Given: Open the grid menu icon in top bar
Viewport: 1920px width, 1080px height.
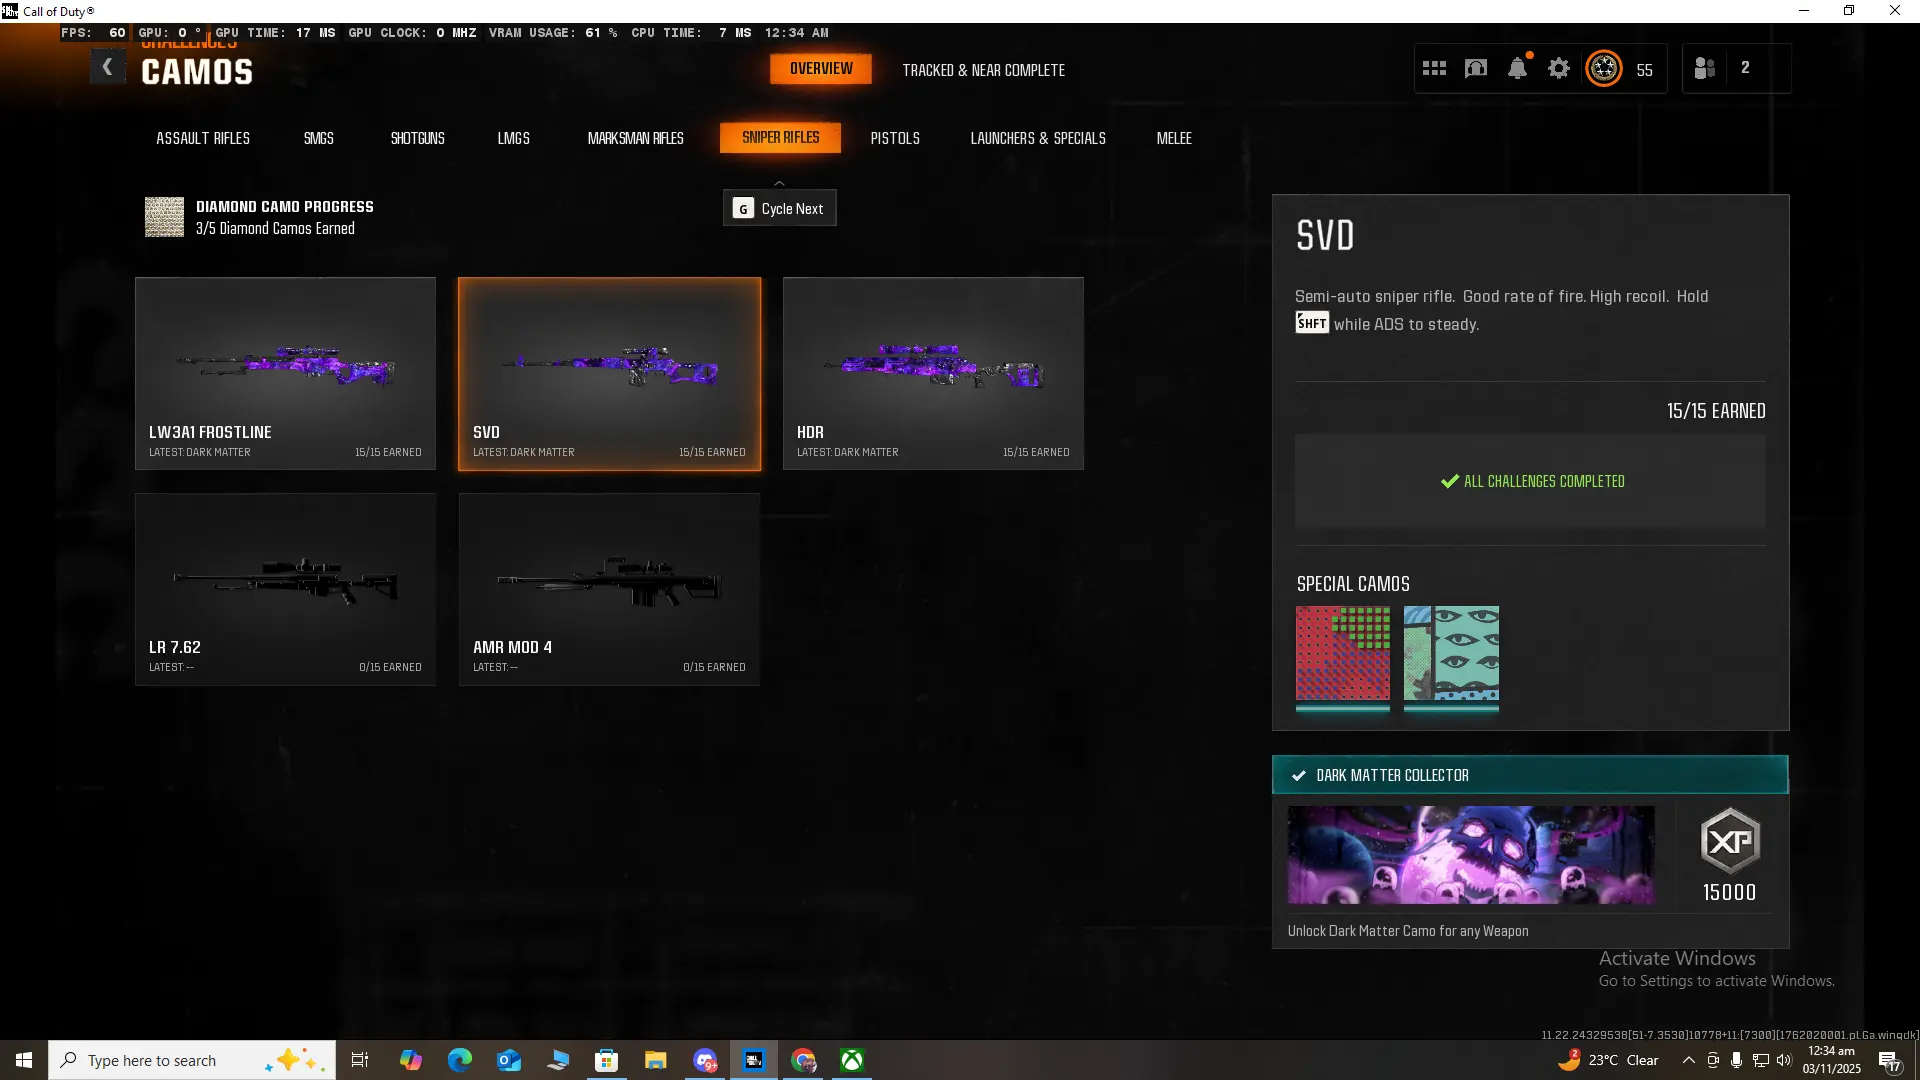Looking at the screenshot, I should click(1434, 68).
